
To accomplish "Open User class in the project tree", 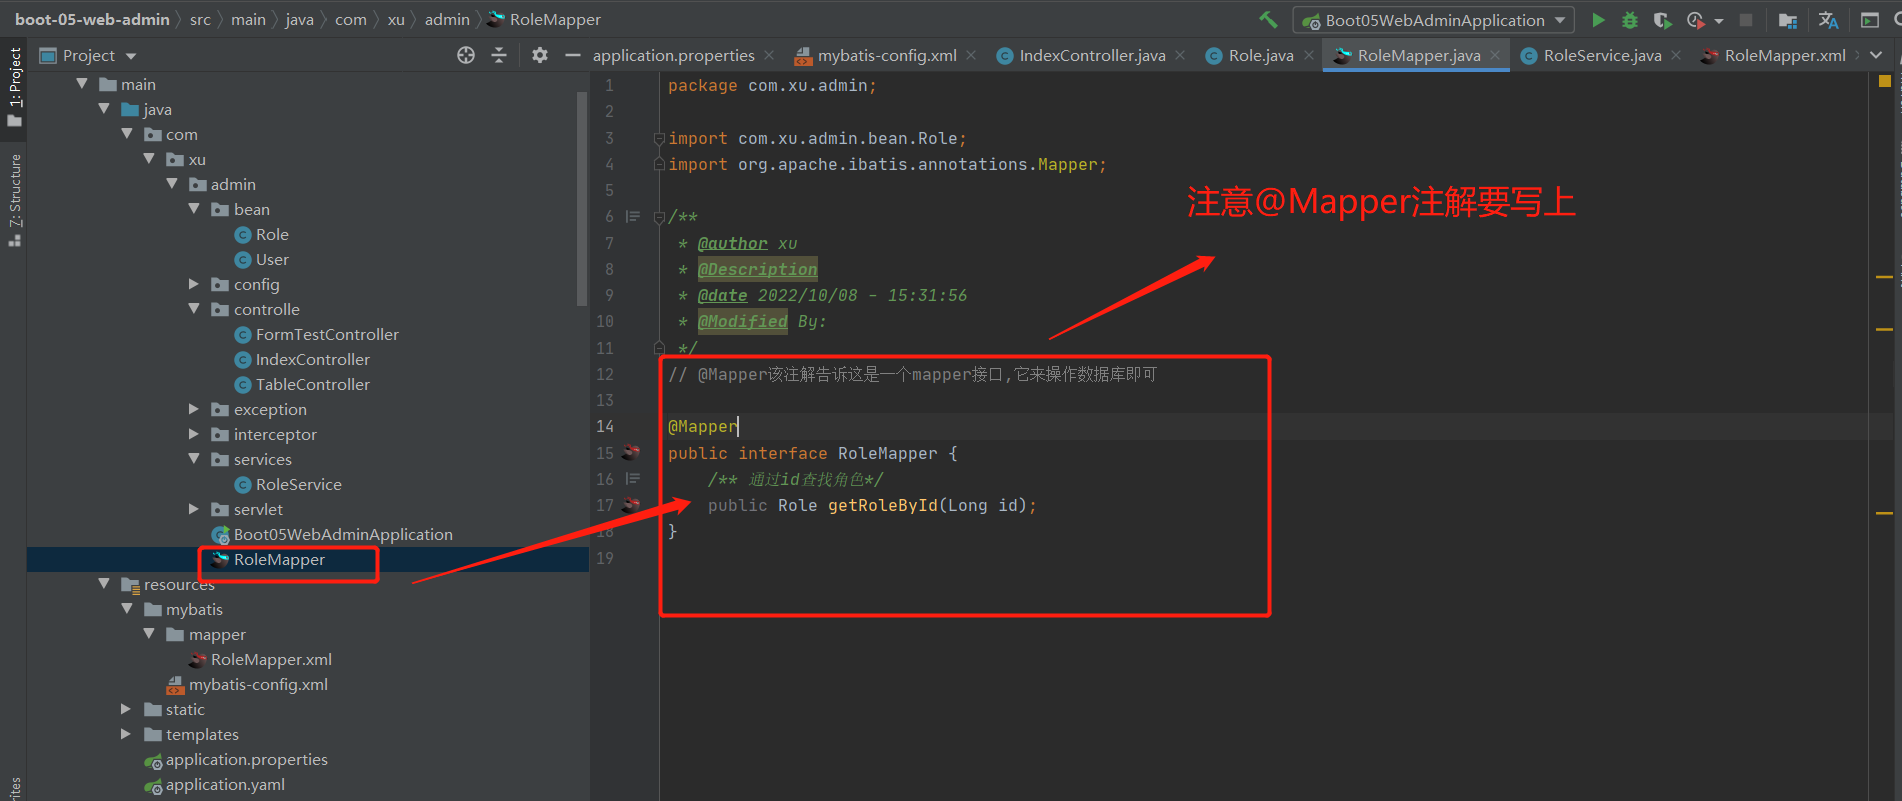I will click(x=271, y=259).
